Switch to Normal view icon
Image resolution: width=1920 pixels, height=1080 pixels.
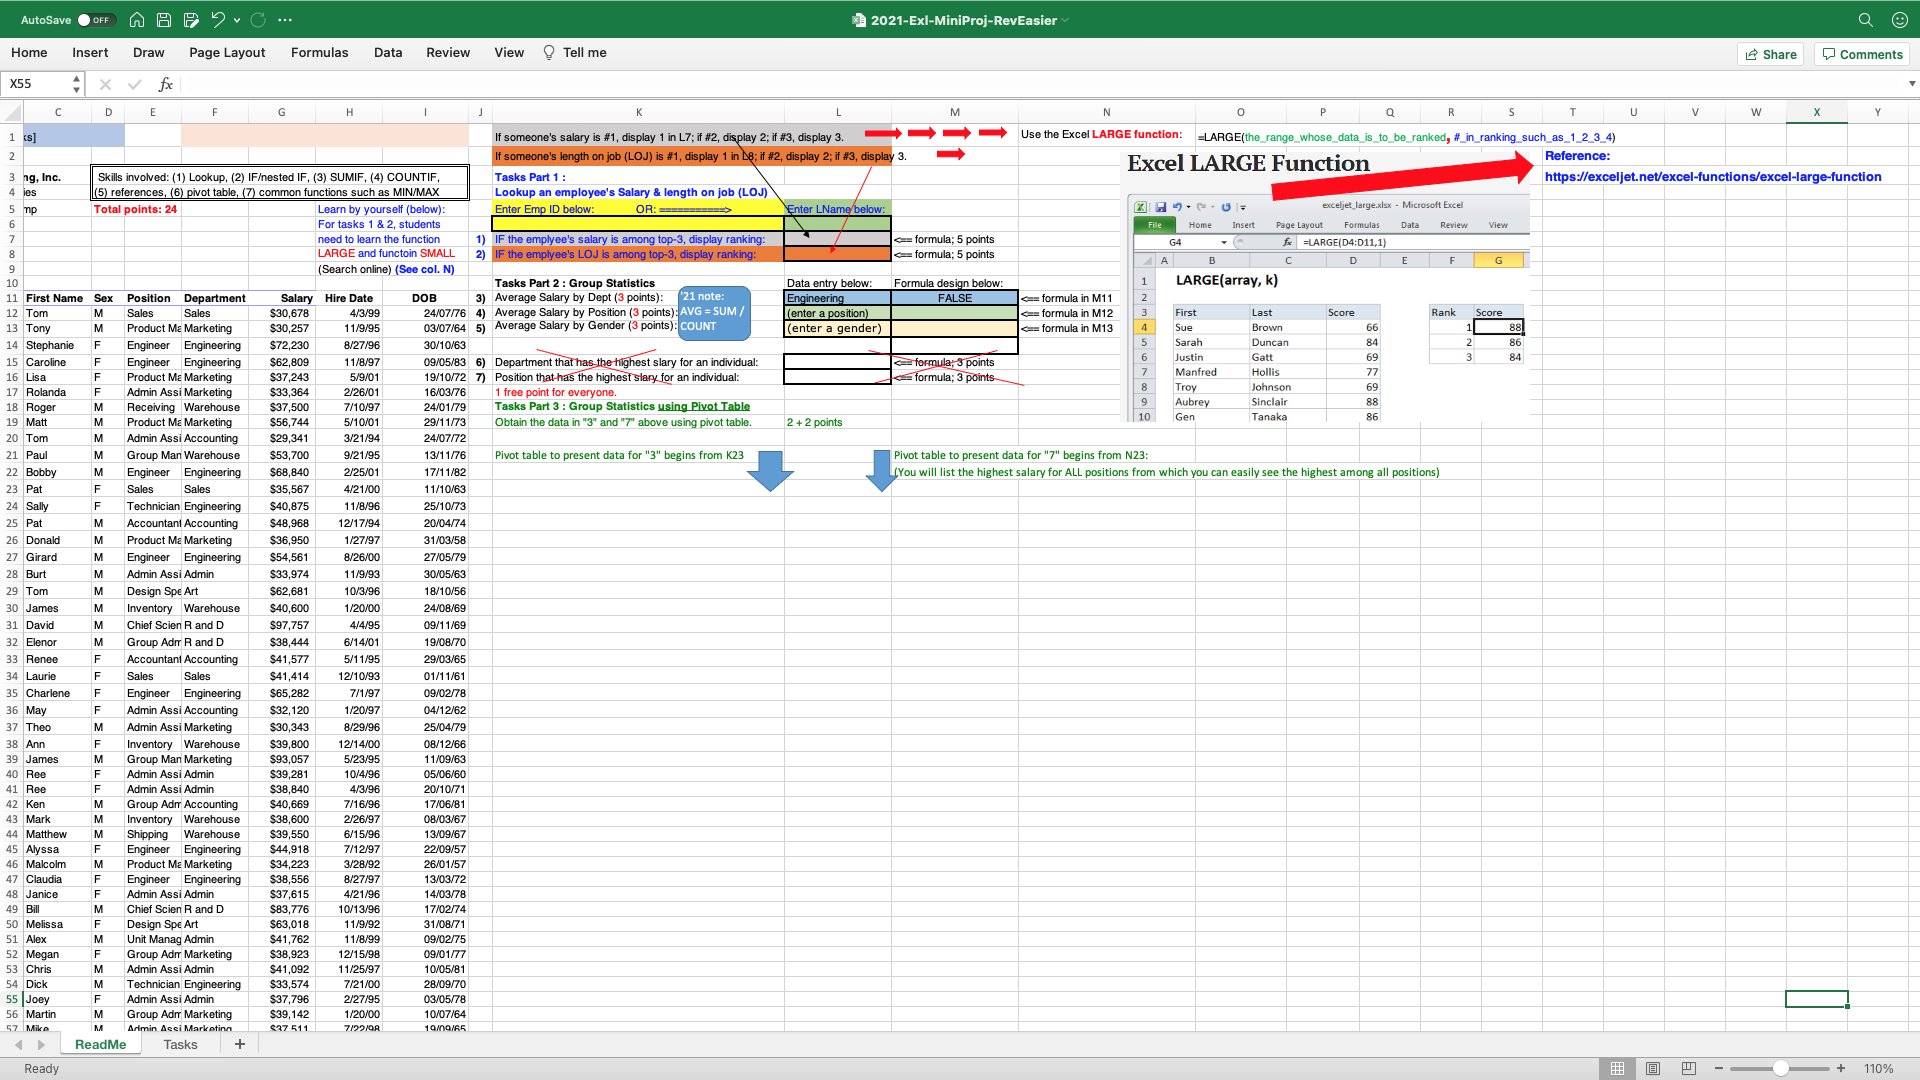[1617, 1068]
